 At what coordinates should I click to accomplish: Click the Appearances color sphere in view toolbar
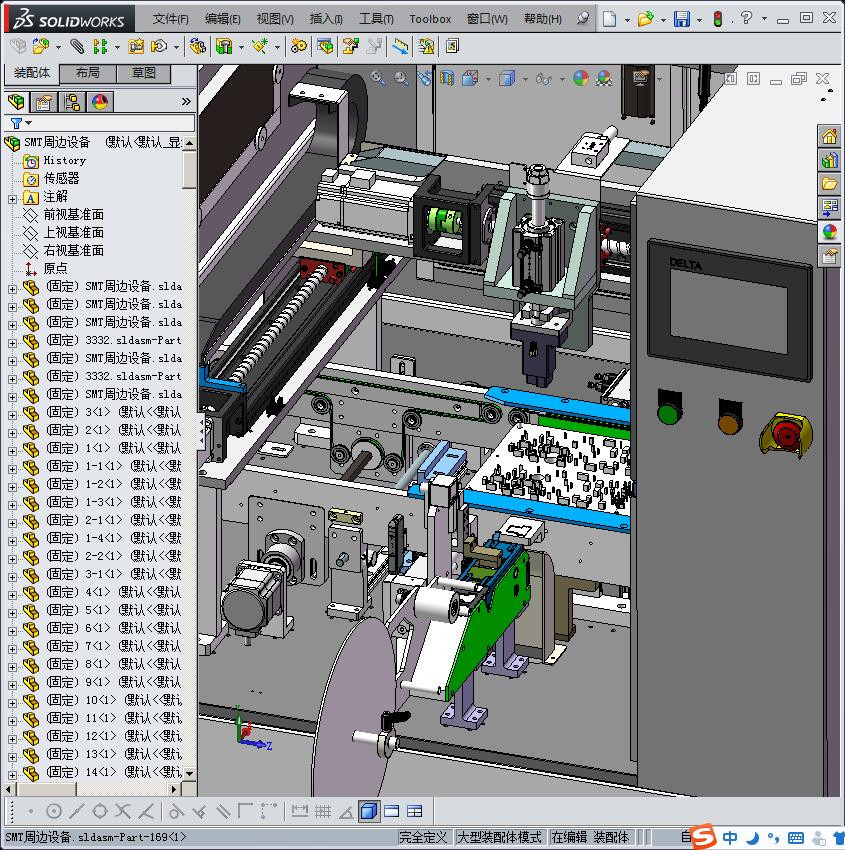[580, 78]
